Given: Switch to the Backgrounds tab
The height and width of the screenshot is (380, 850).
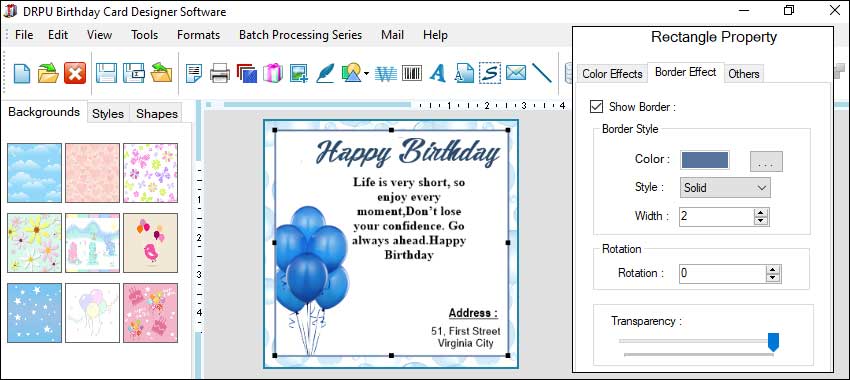Looking at the screenshot, I should point(44,112).
